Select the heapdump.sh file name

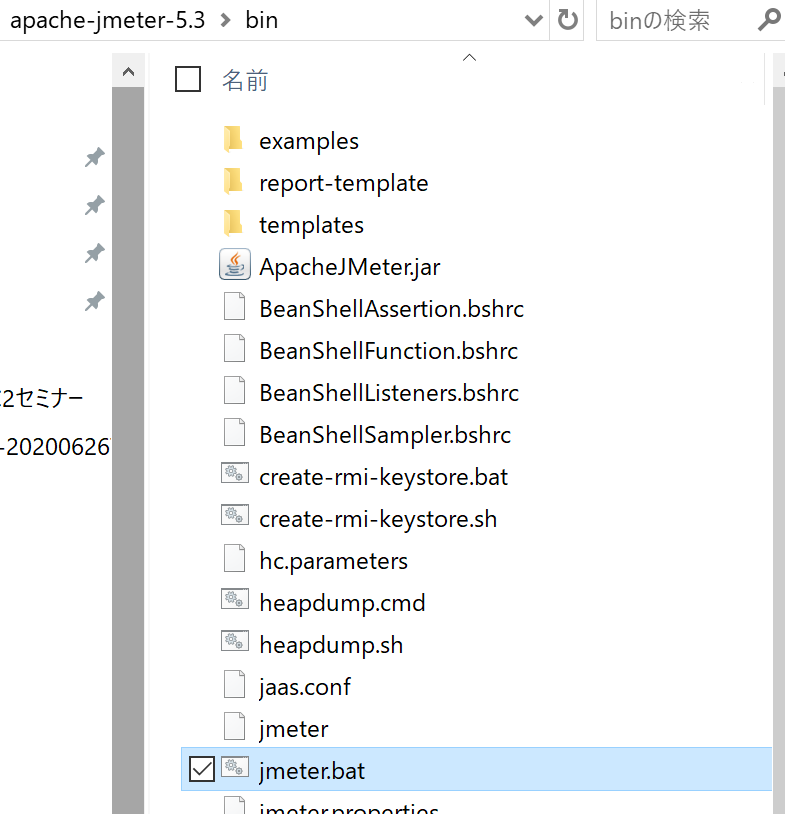331,645
